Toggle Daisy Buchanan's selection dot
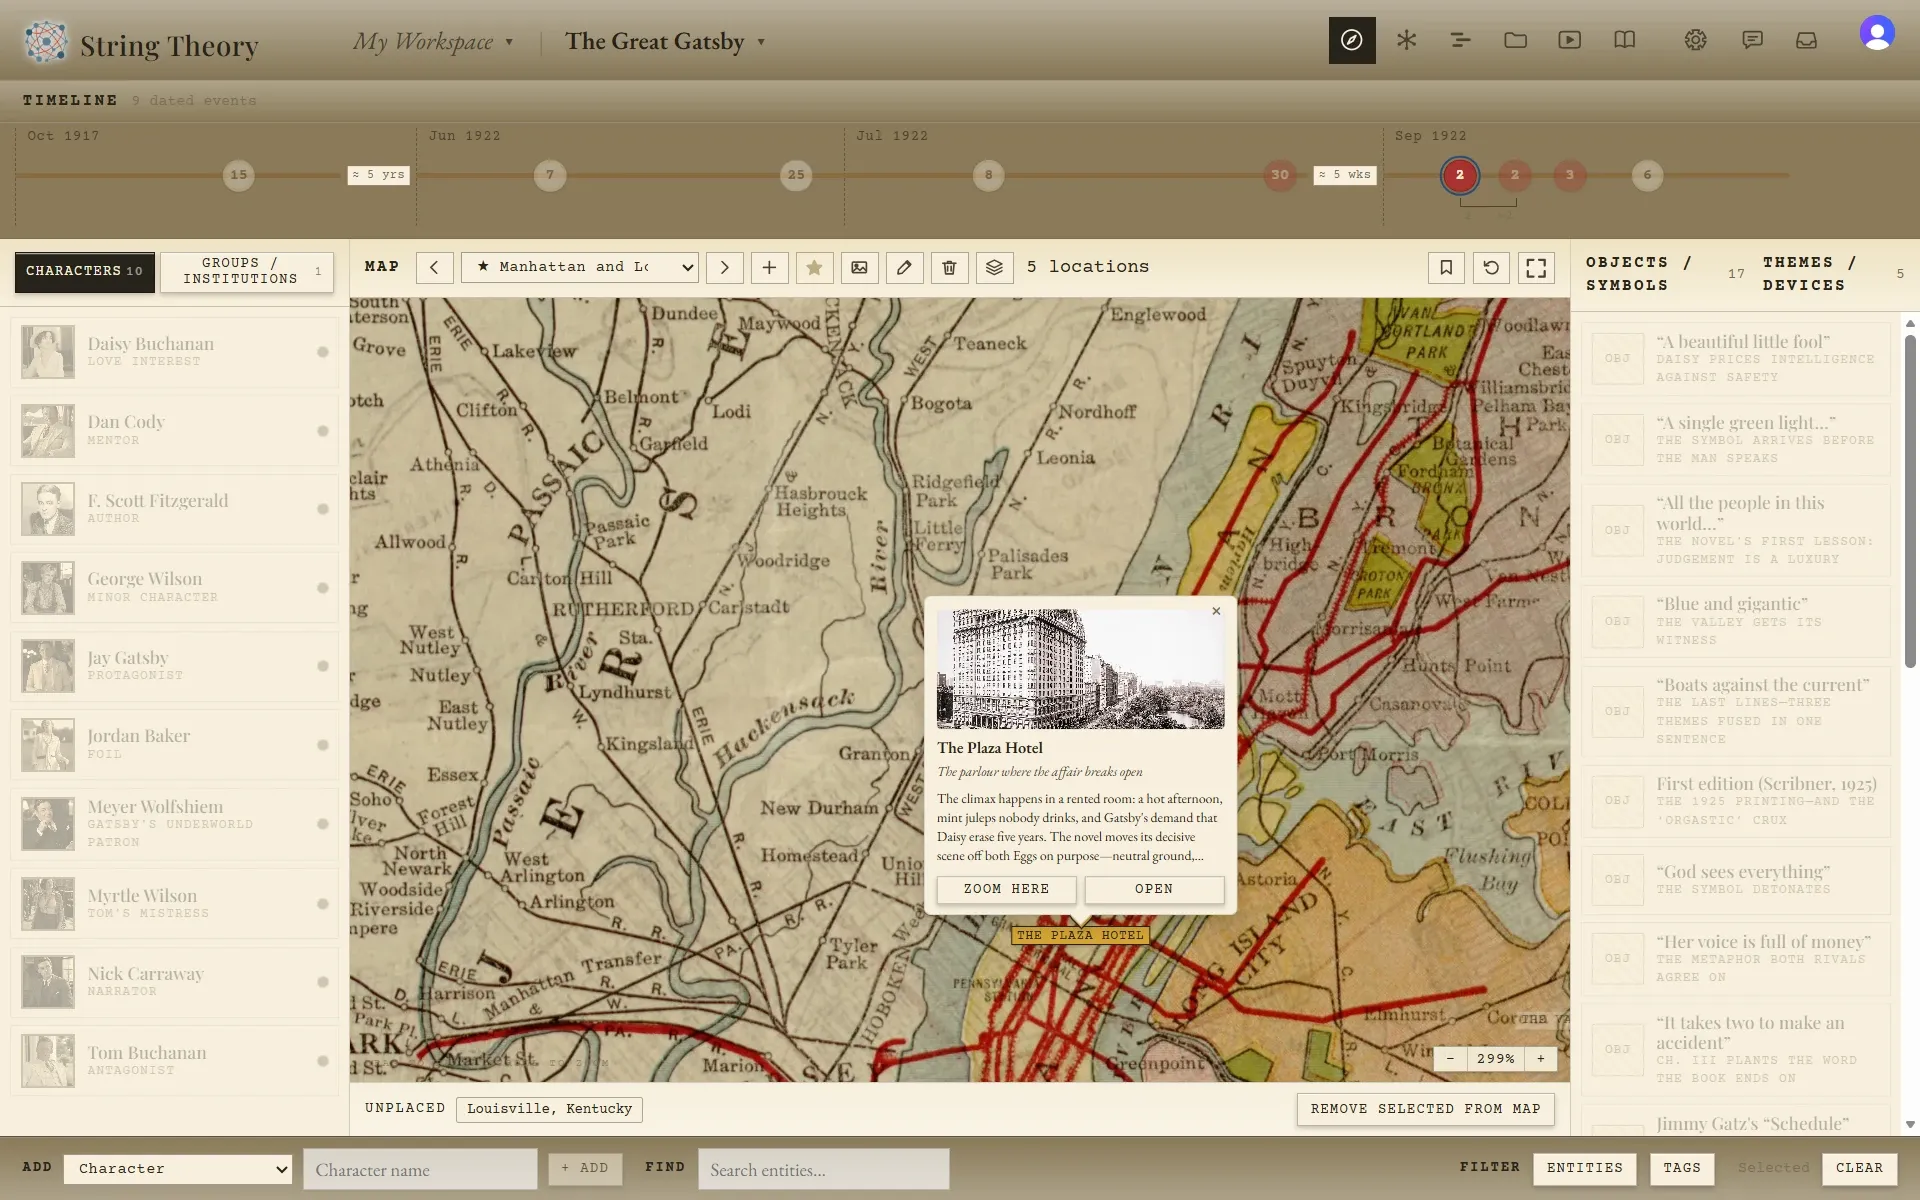The image size is (1920, 1200). [322, 352]
